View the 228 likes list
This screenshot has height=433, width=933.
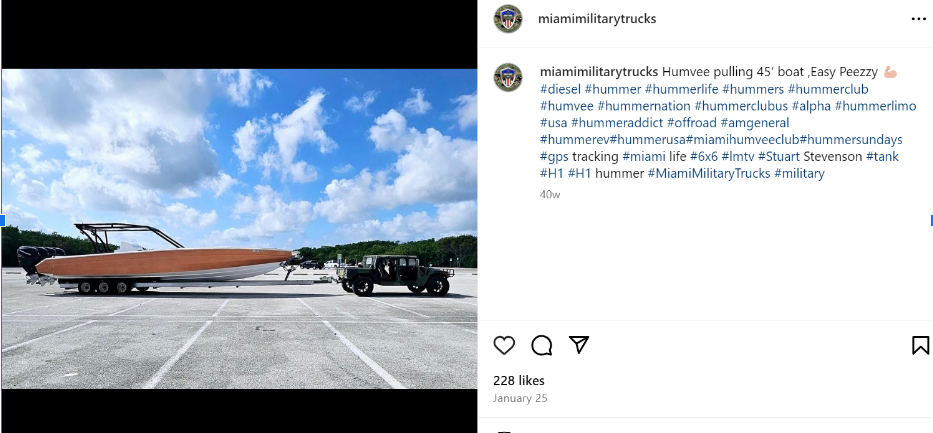click(519, 381)
